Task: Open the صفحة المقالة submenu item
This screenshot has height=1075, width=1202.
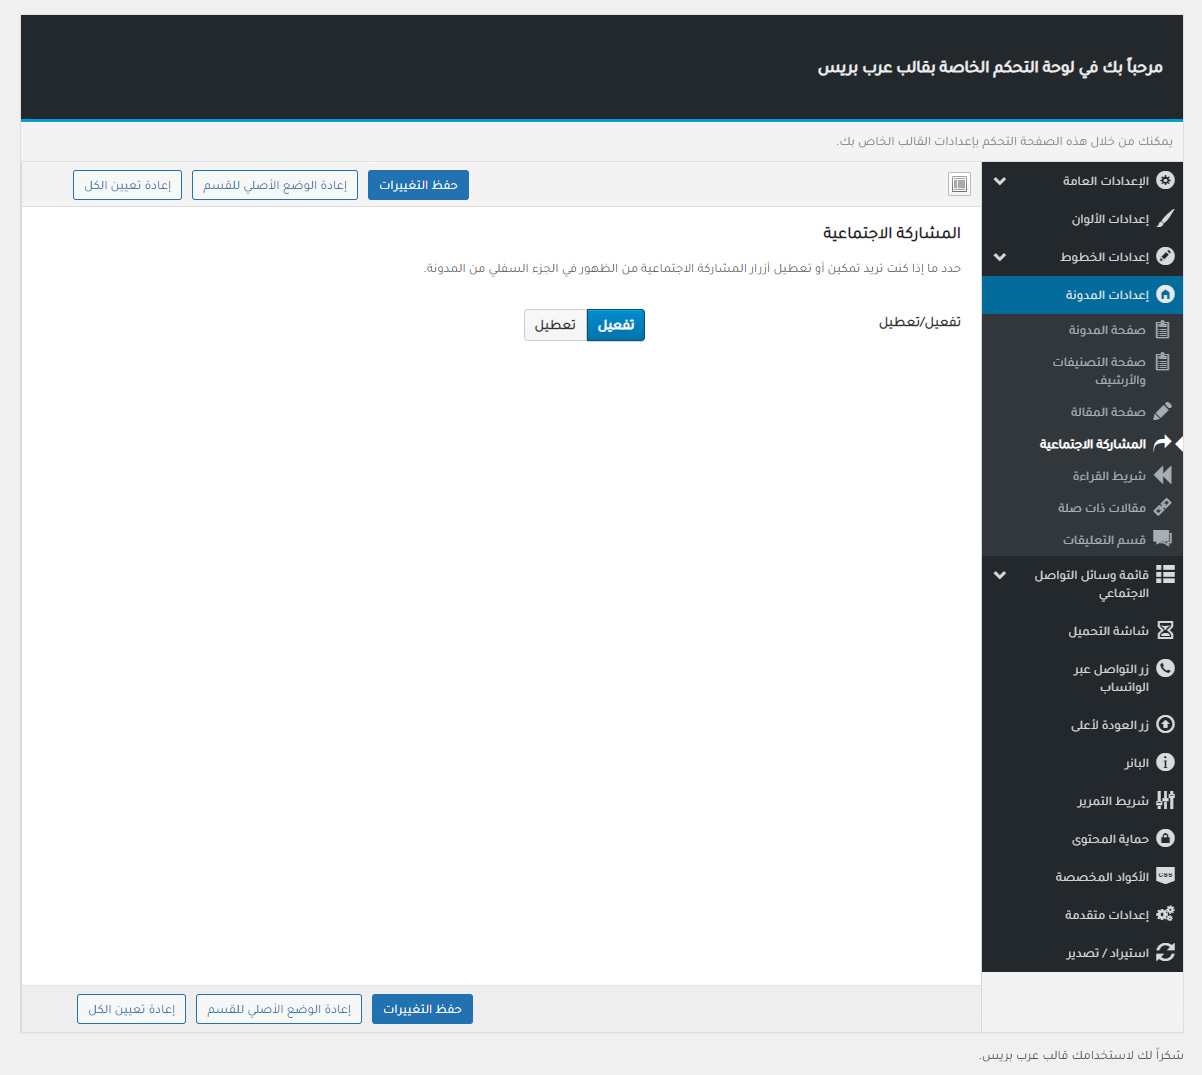Action: click(x=1108, y=412)
